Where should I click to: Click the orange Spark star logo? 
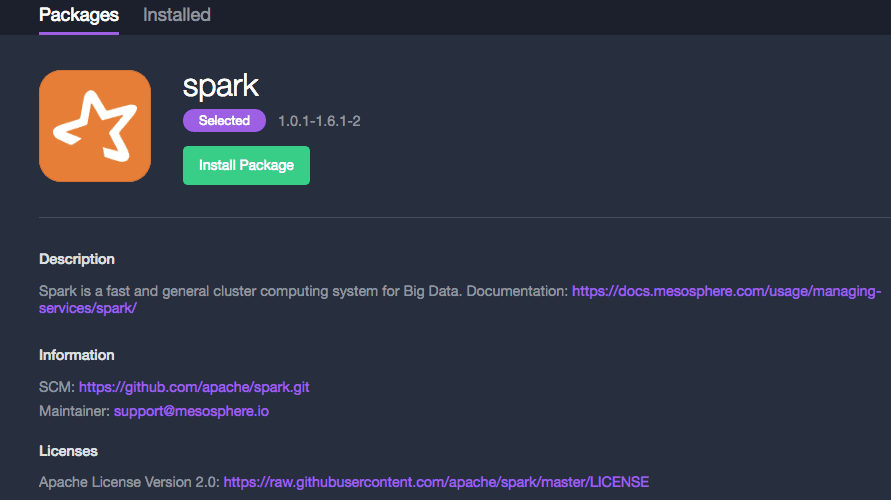click(95, 126)
